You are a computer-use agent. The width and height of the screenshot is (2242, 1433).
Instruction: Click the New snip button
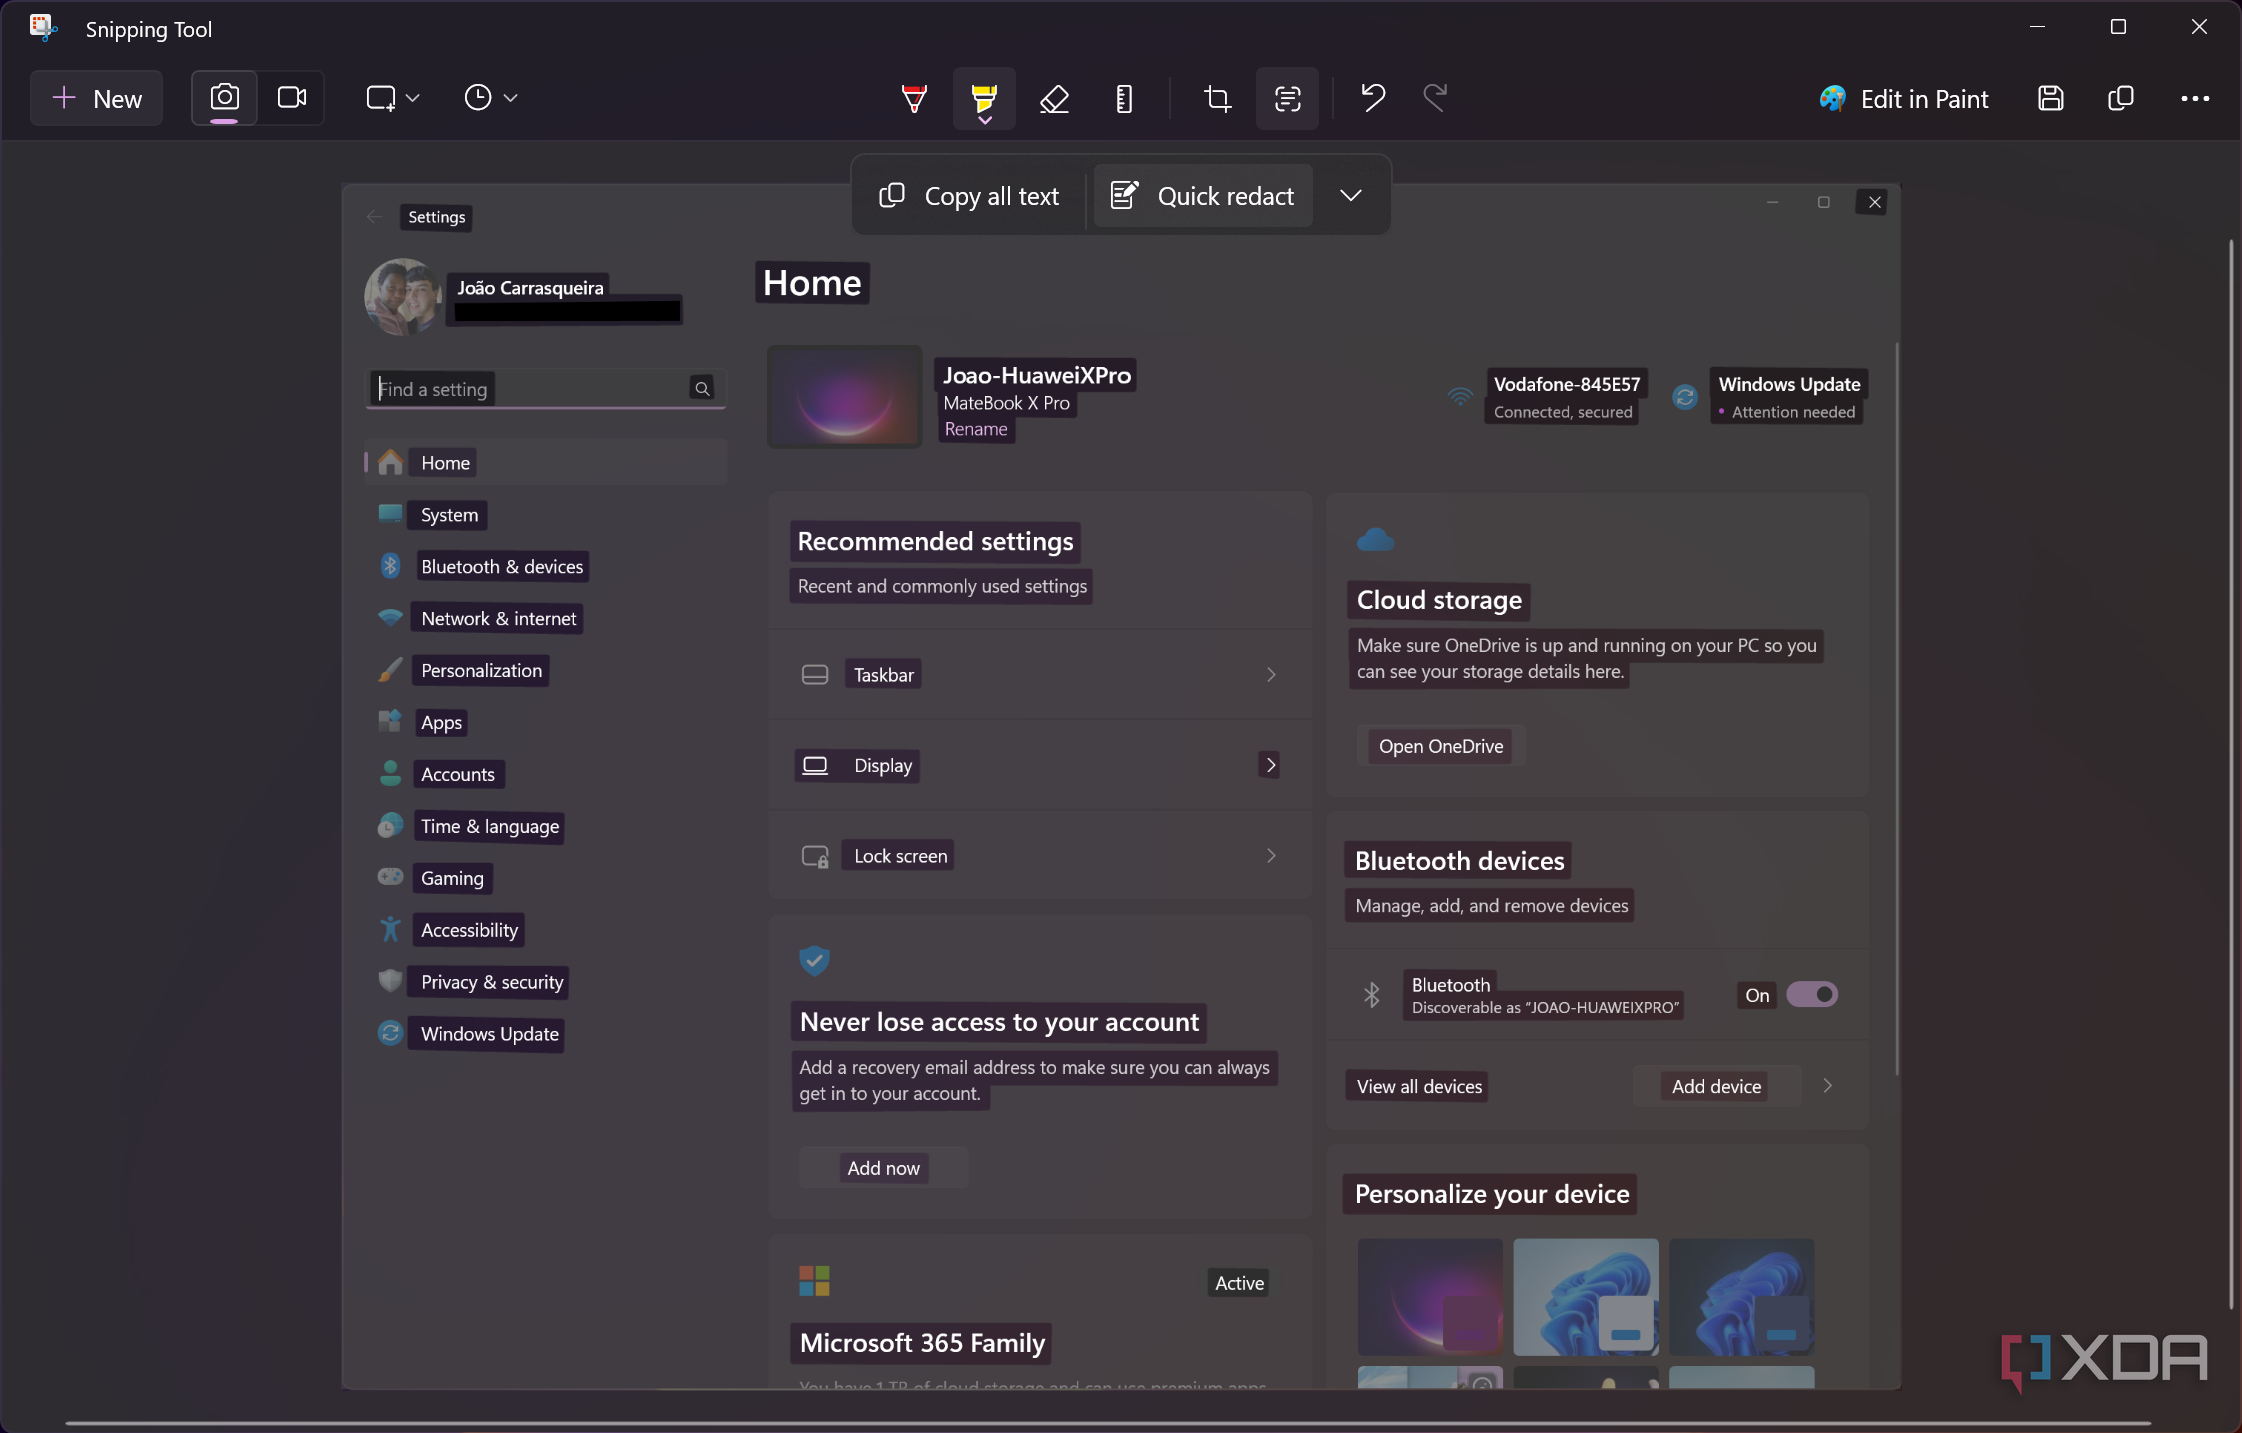(x=96, y=98)
